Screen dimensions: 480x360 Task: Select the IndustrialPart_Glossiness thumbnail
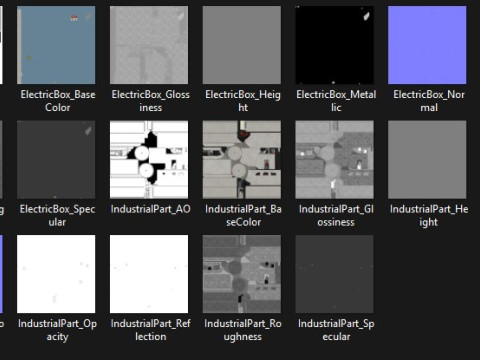334,160
